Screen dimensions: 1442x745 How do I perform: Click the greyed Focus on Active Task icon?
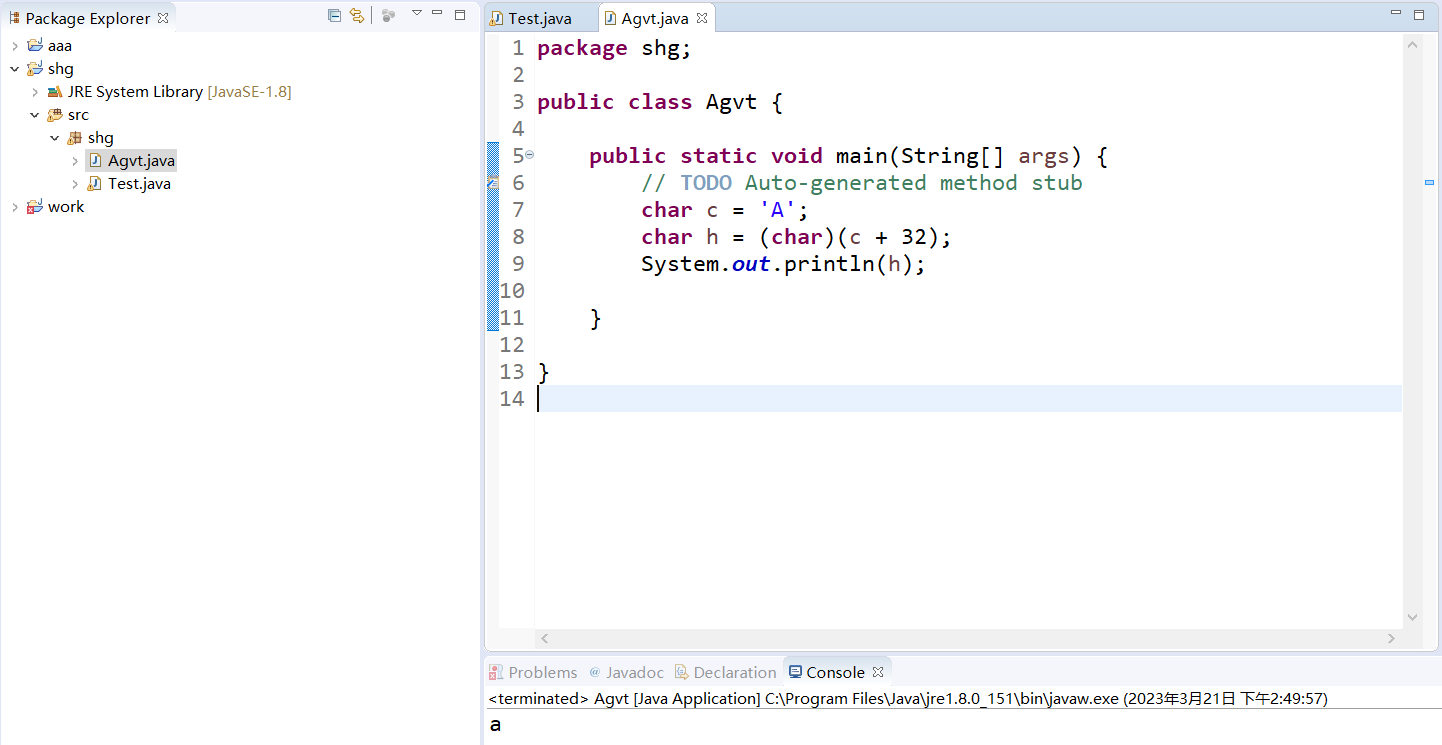click(x=389, y=15)
